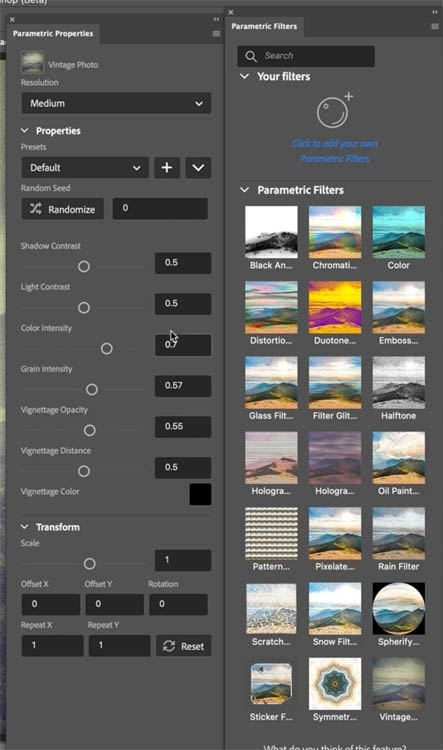This screenshot has width=443, height=750.
Task: Click the Rotation field
Action: pos(178,605)
